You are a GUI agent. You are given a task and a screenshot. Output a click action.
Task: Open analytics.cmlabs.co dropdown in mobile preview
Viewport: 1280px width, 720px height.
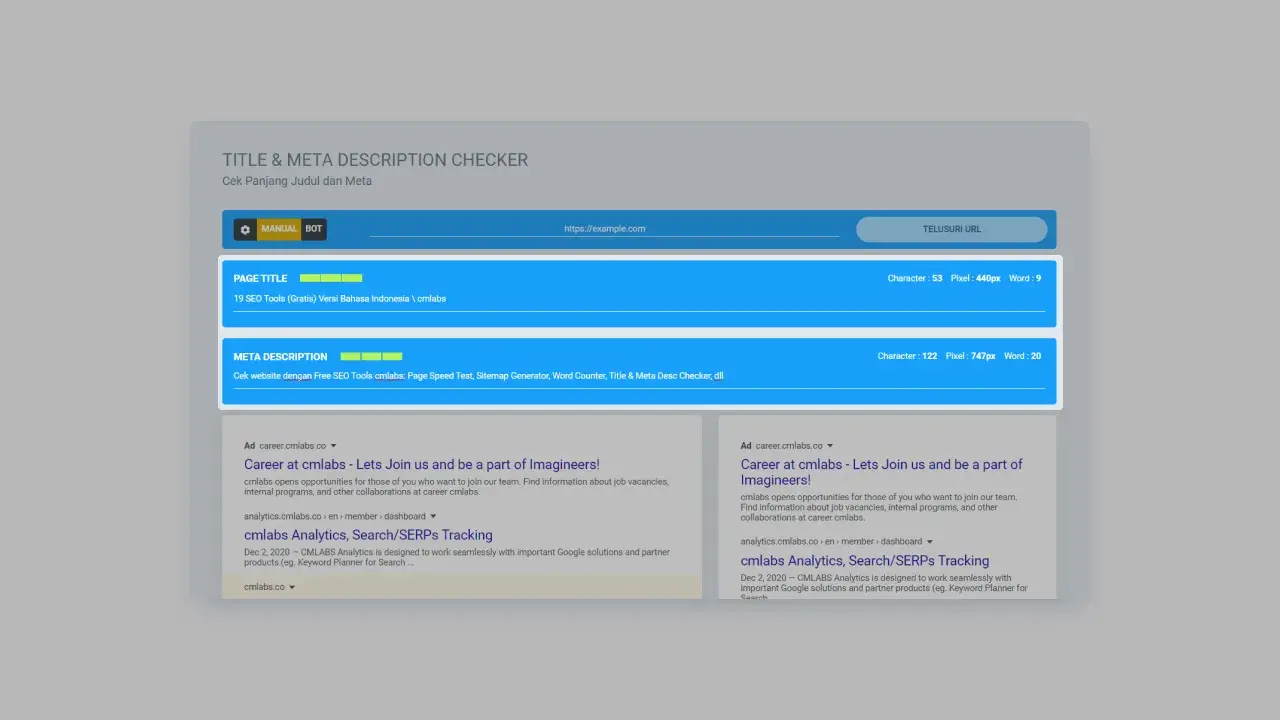(x=929, y=541)
